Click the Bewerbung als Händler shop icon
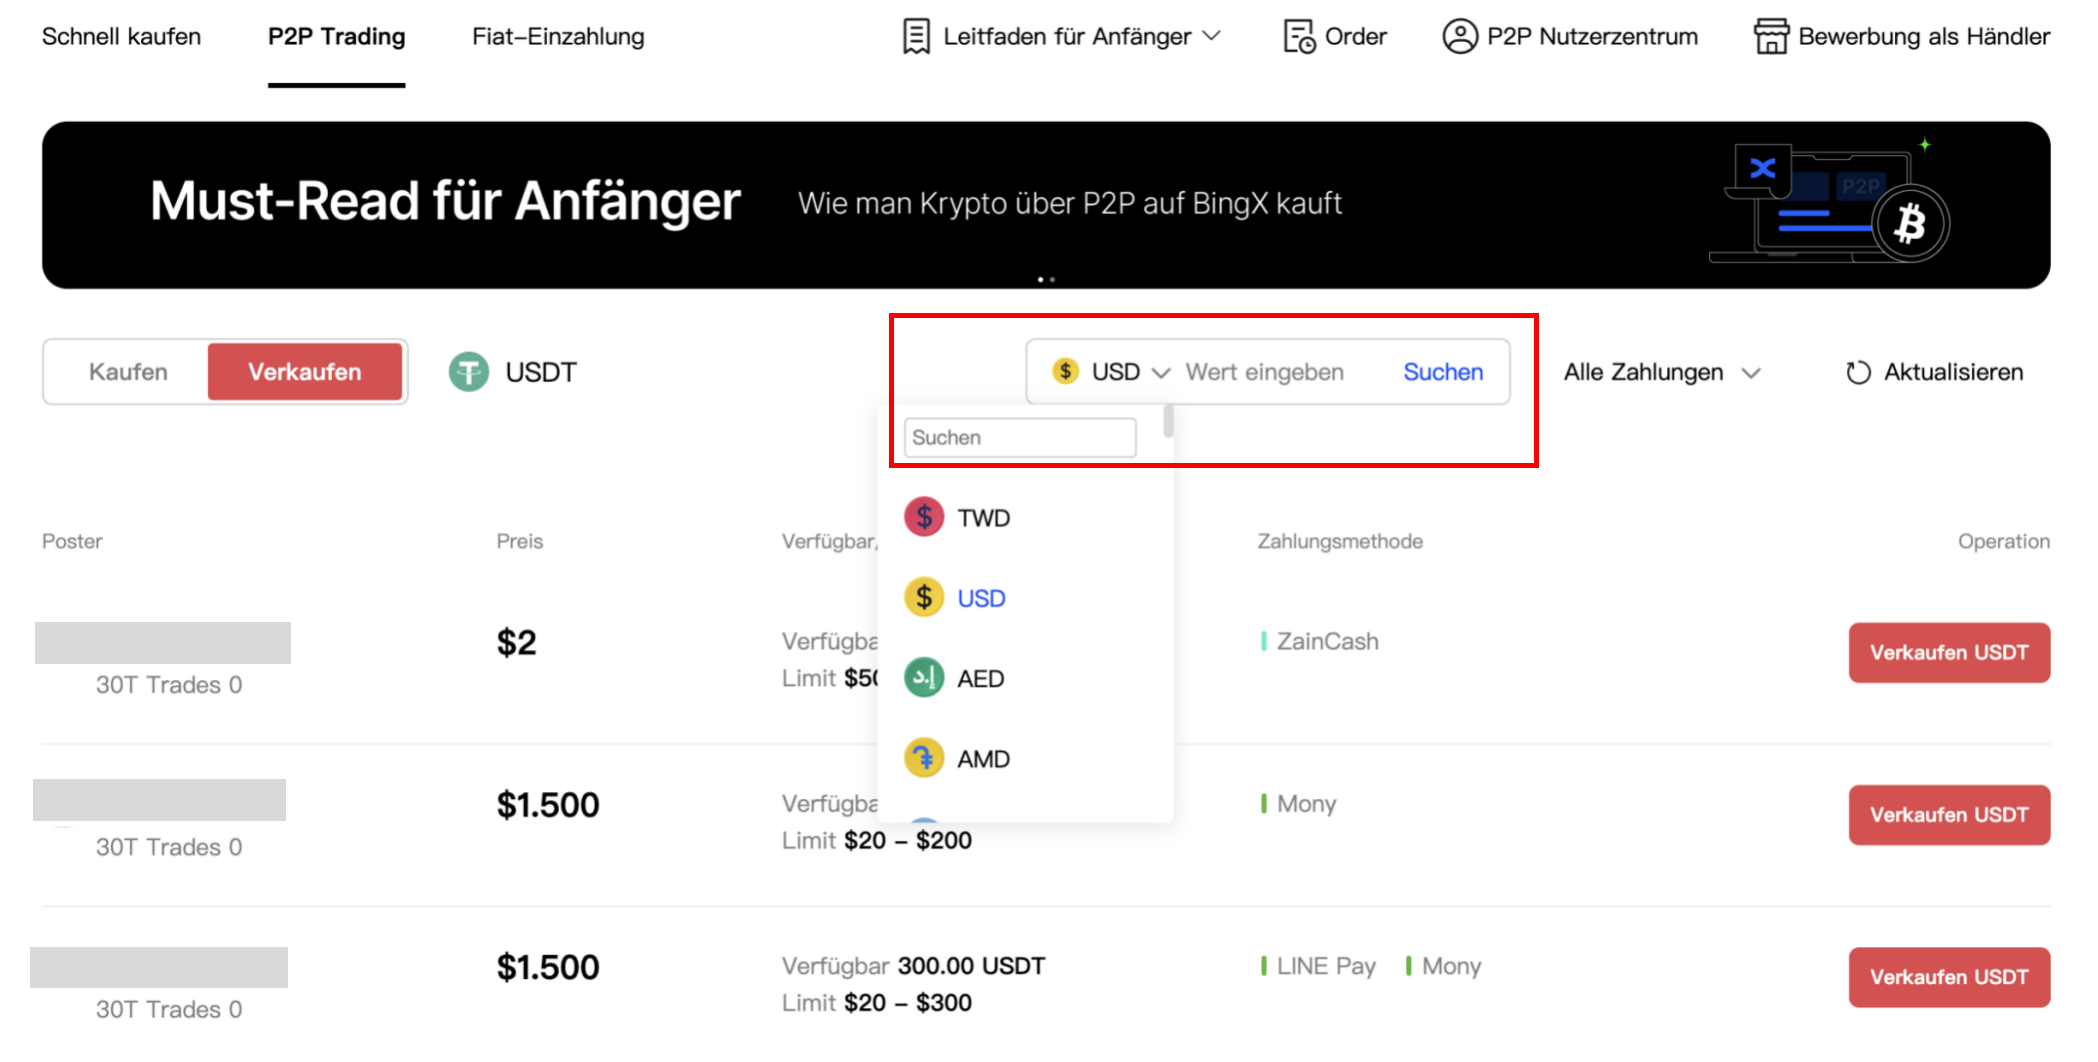The image size is (2098, 1062). pyautogui.click(x=1771, y=36)
